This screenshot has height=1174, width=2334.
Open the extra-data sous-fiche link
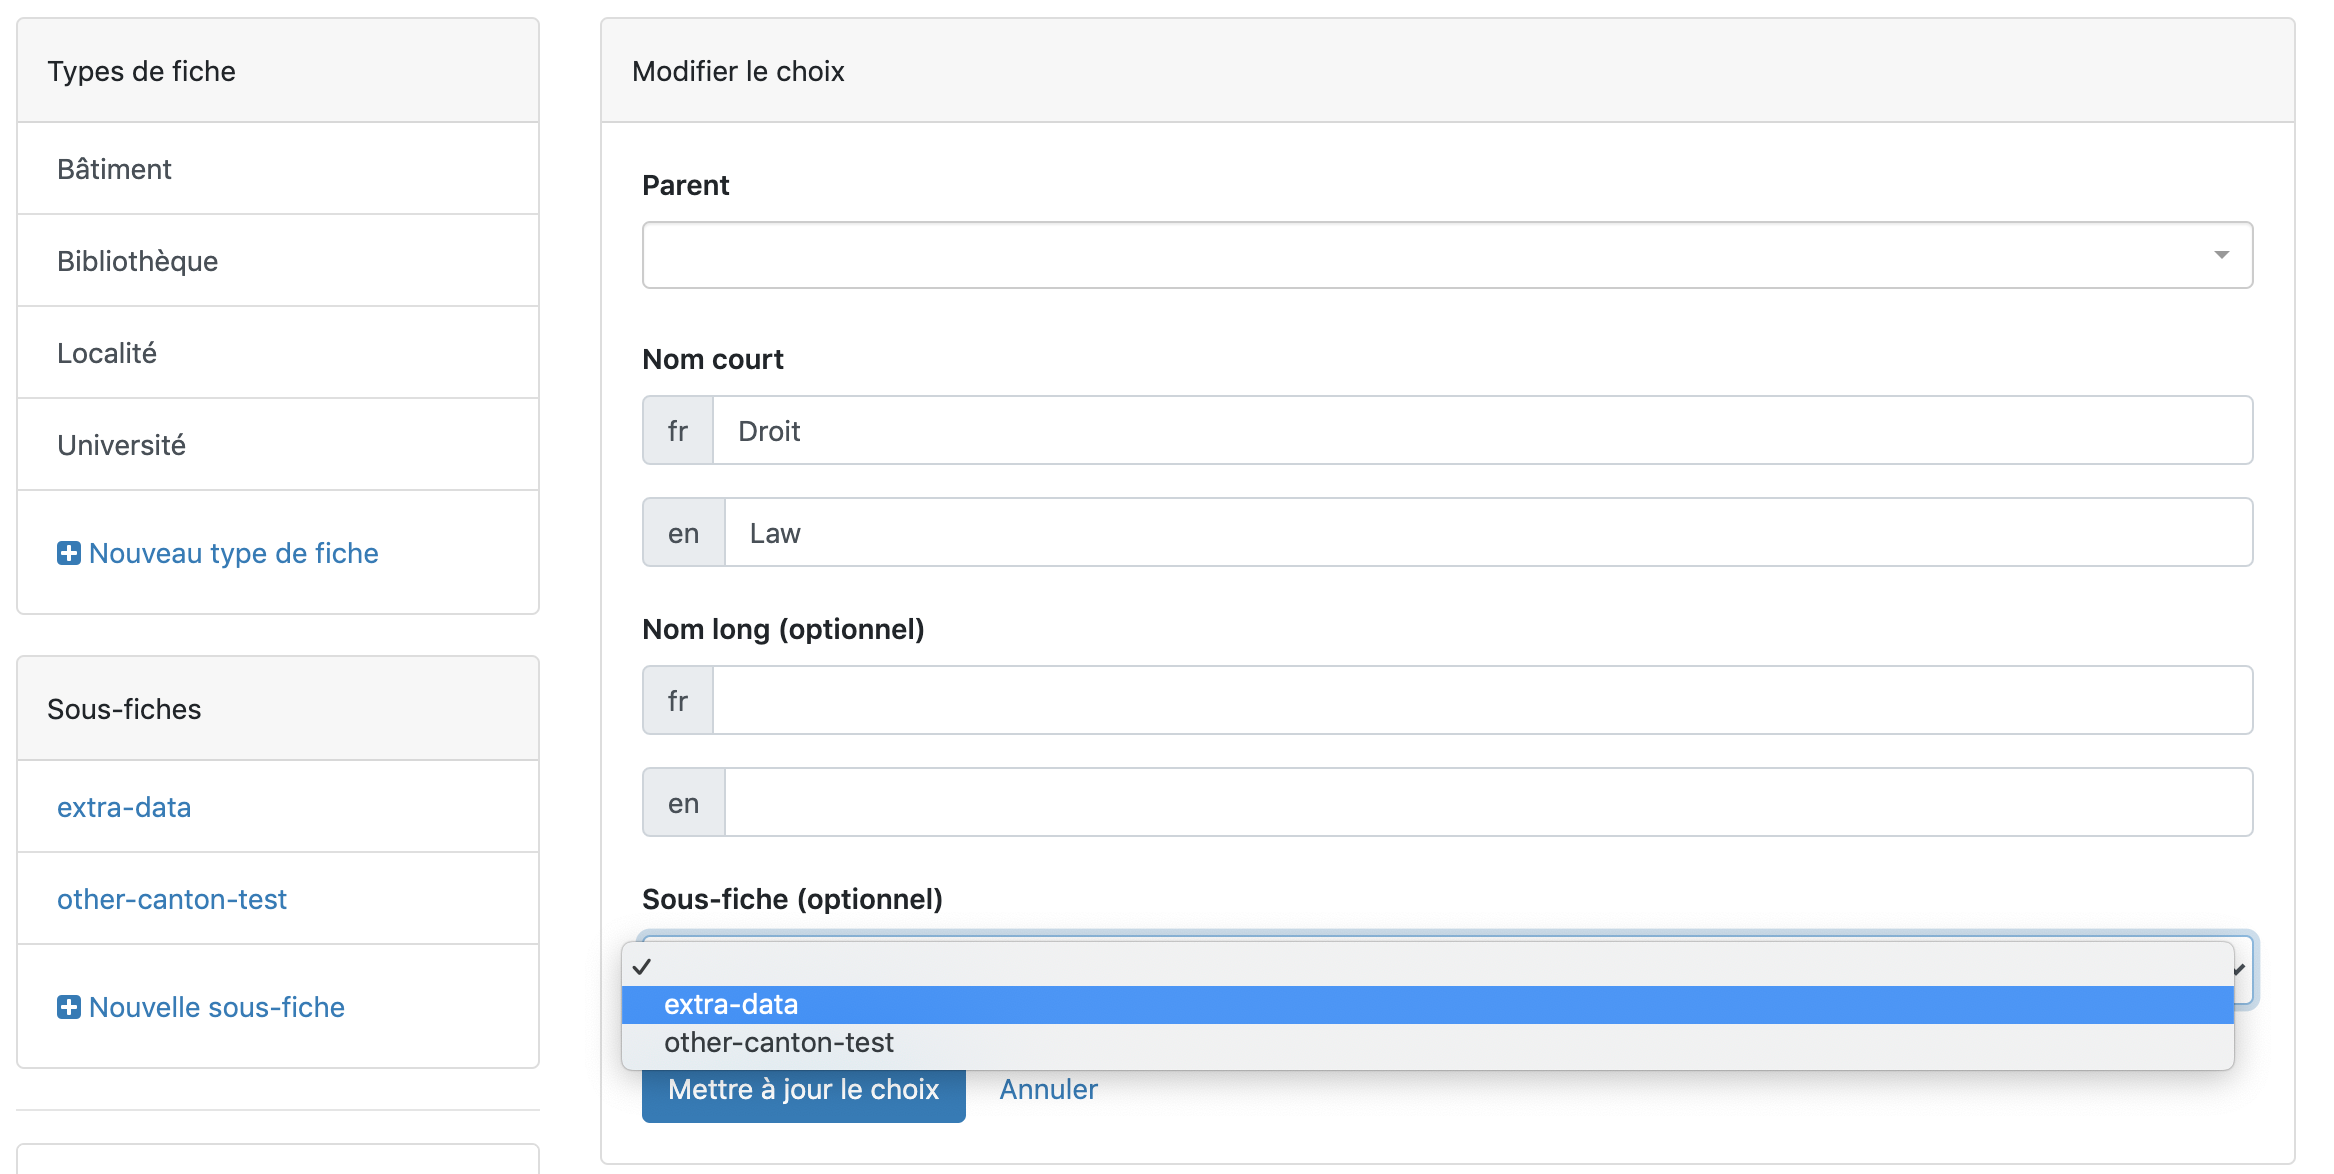click(x=124, y=807)
